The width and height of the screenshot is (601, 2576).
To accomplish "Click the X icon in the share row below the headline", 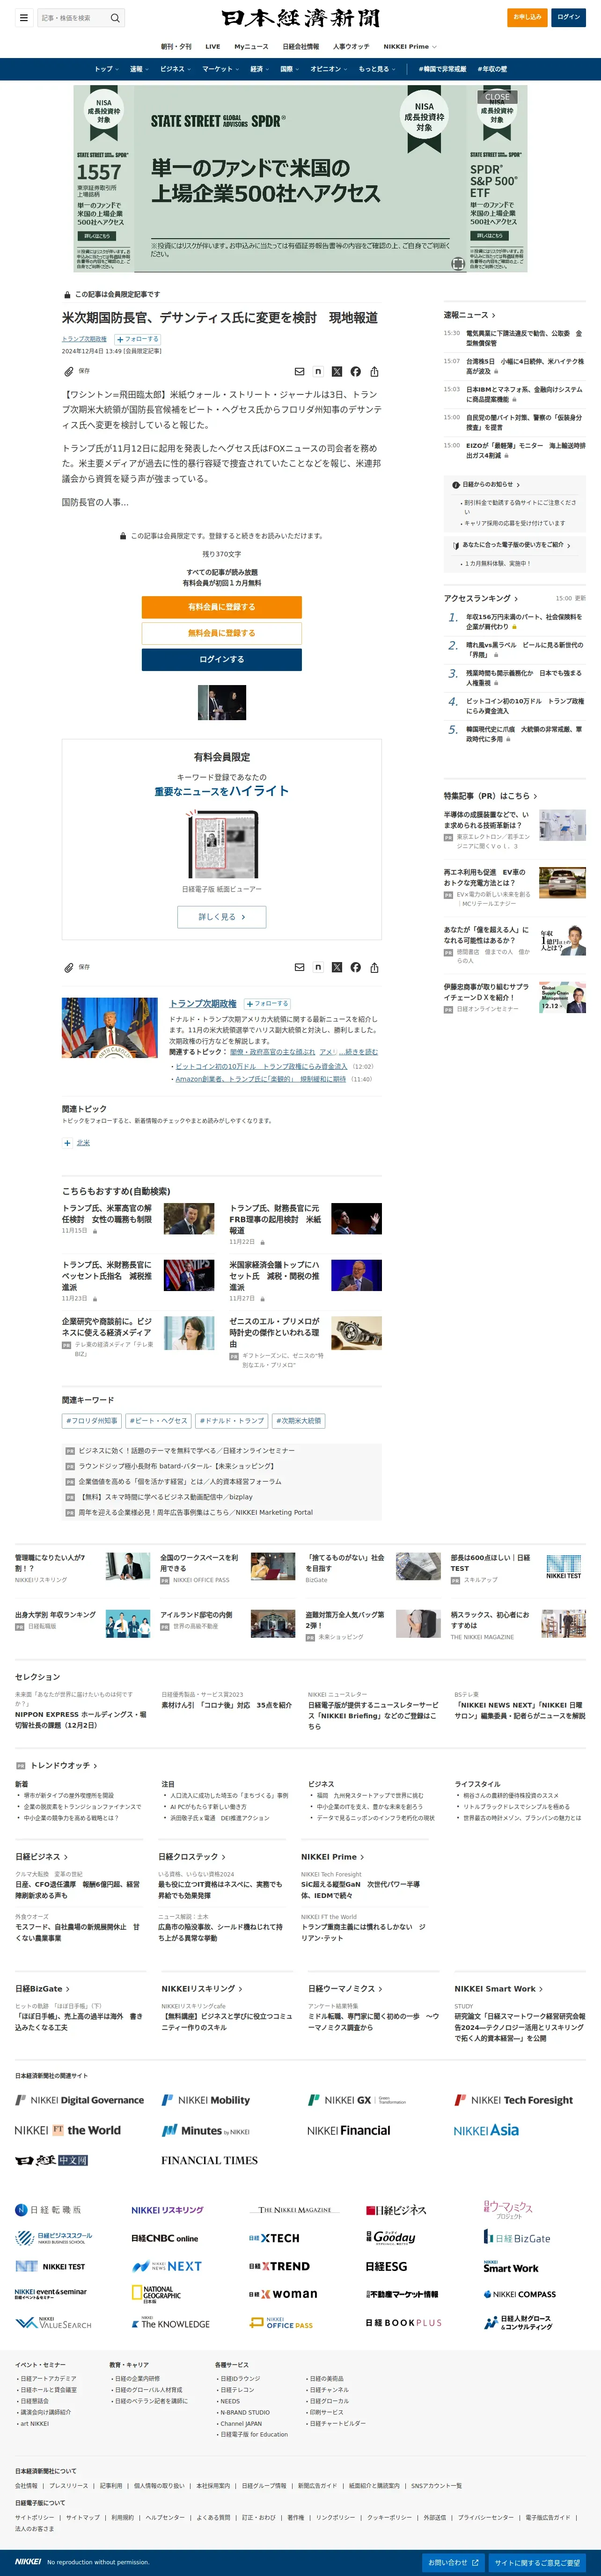I will point(337,371).
